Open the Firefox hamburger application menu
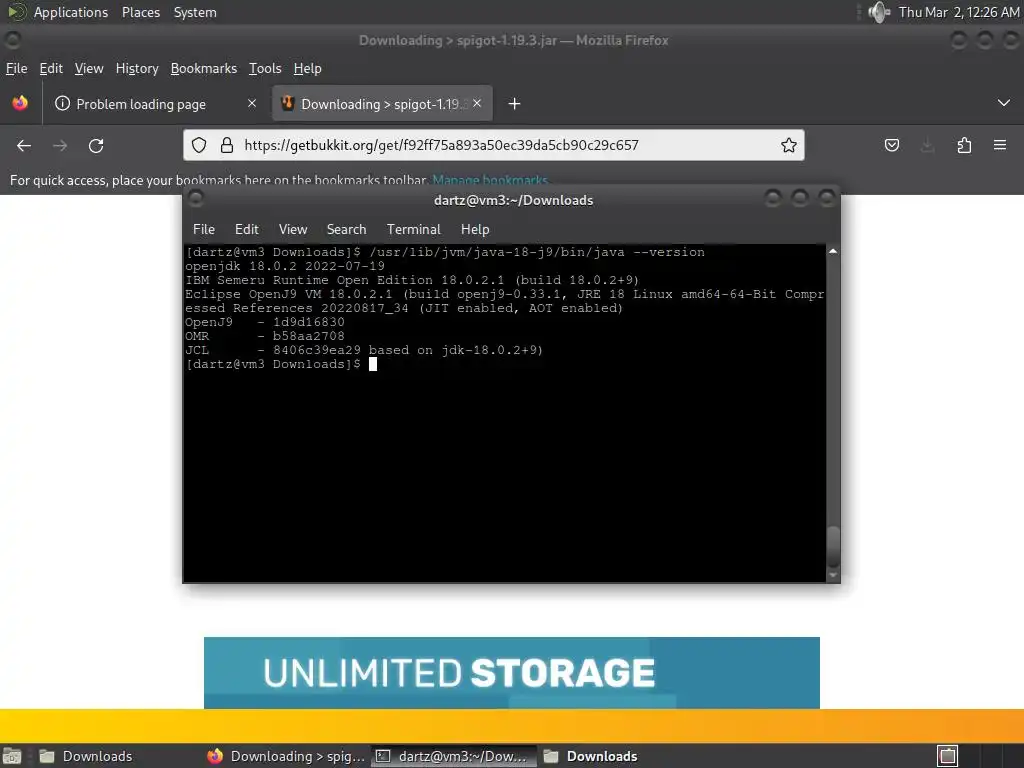This screenshot has width=1024, height=768. click(1000, 145)
